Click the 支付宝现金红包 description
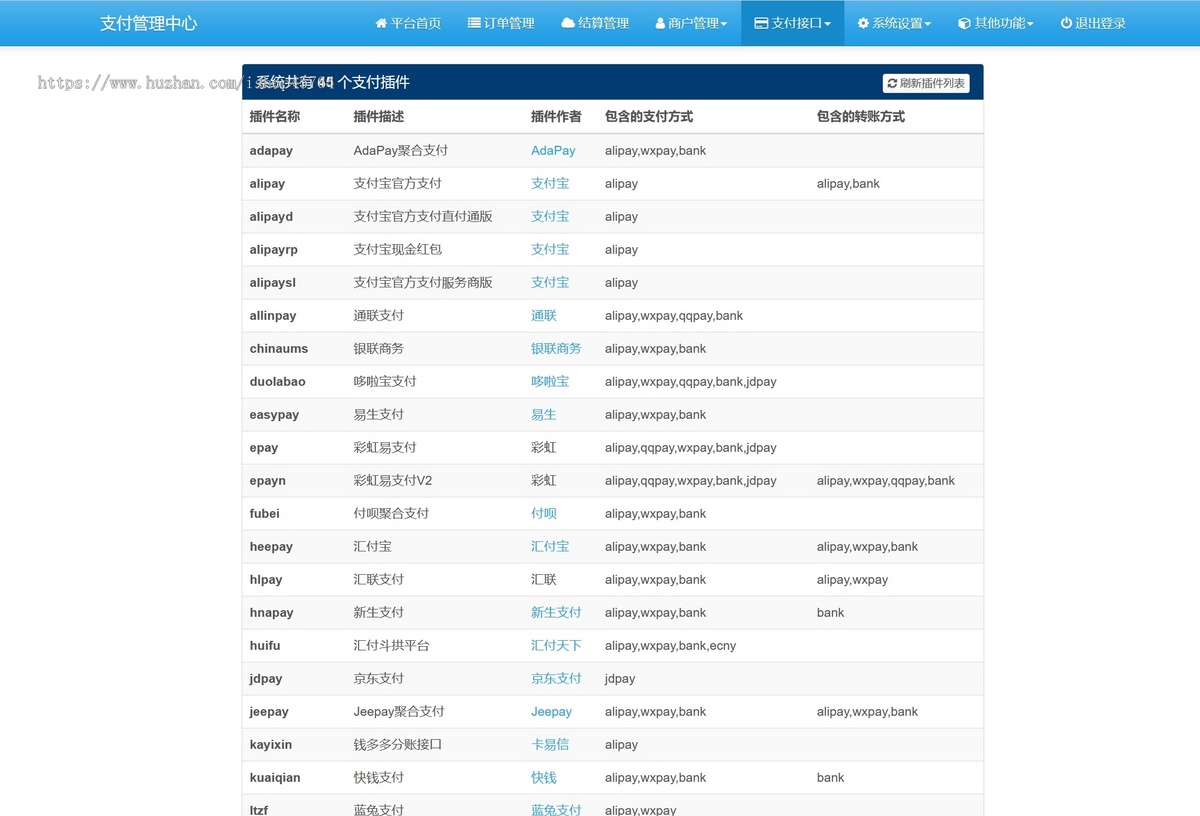The width and height of the screenshot is (1200, 816). click(398, 250)
